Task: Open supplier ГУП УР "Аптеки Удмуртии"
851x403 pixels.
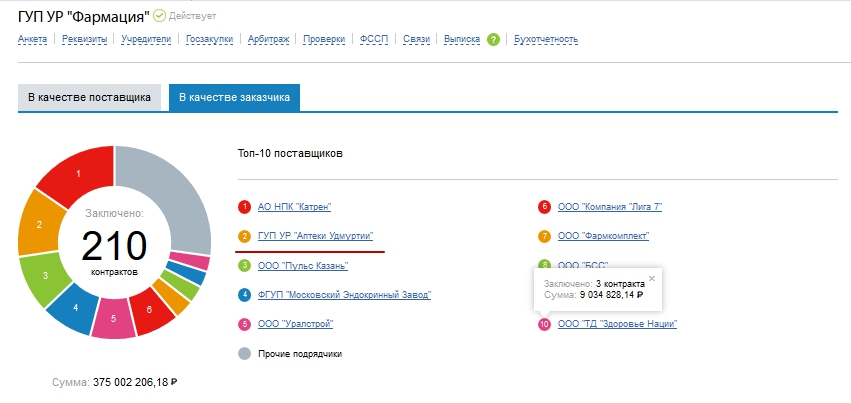Action: (x=315, y=236)
